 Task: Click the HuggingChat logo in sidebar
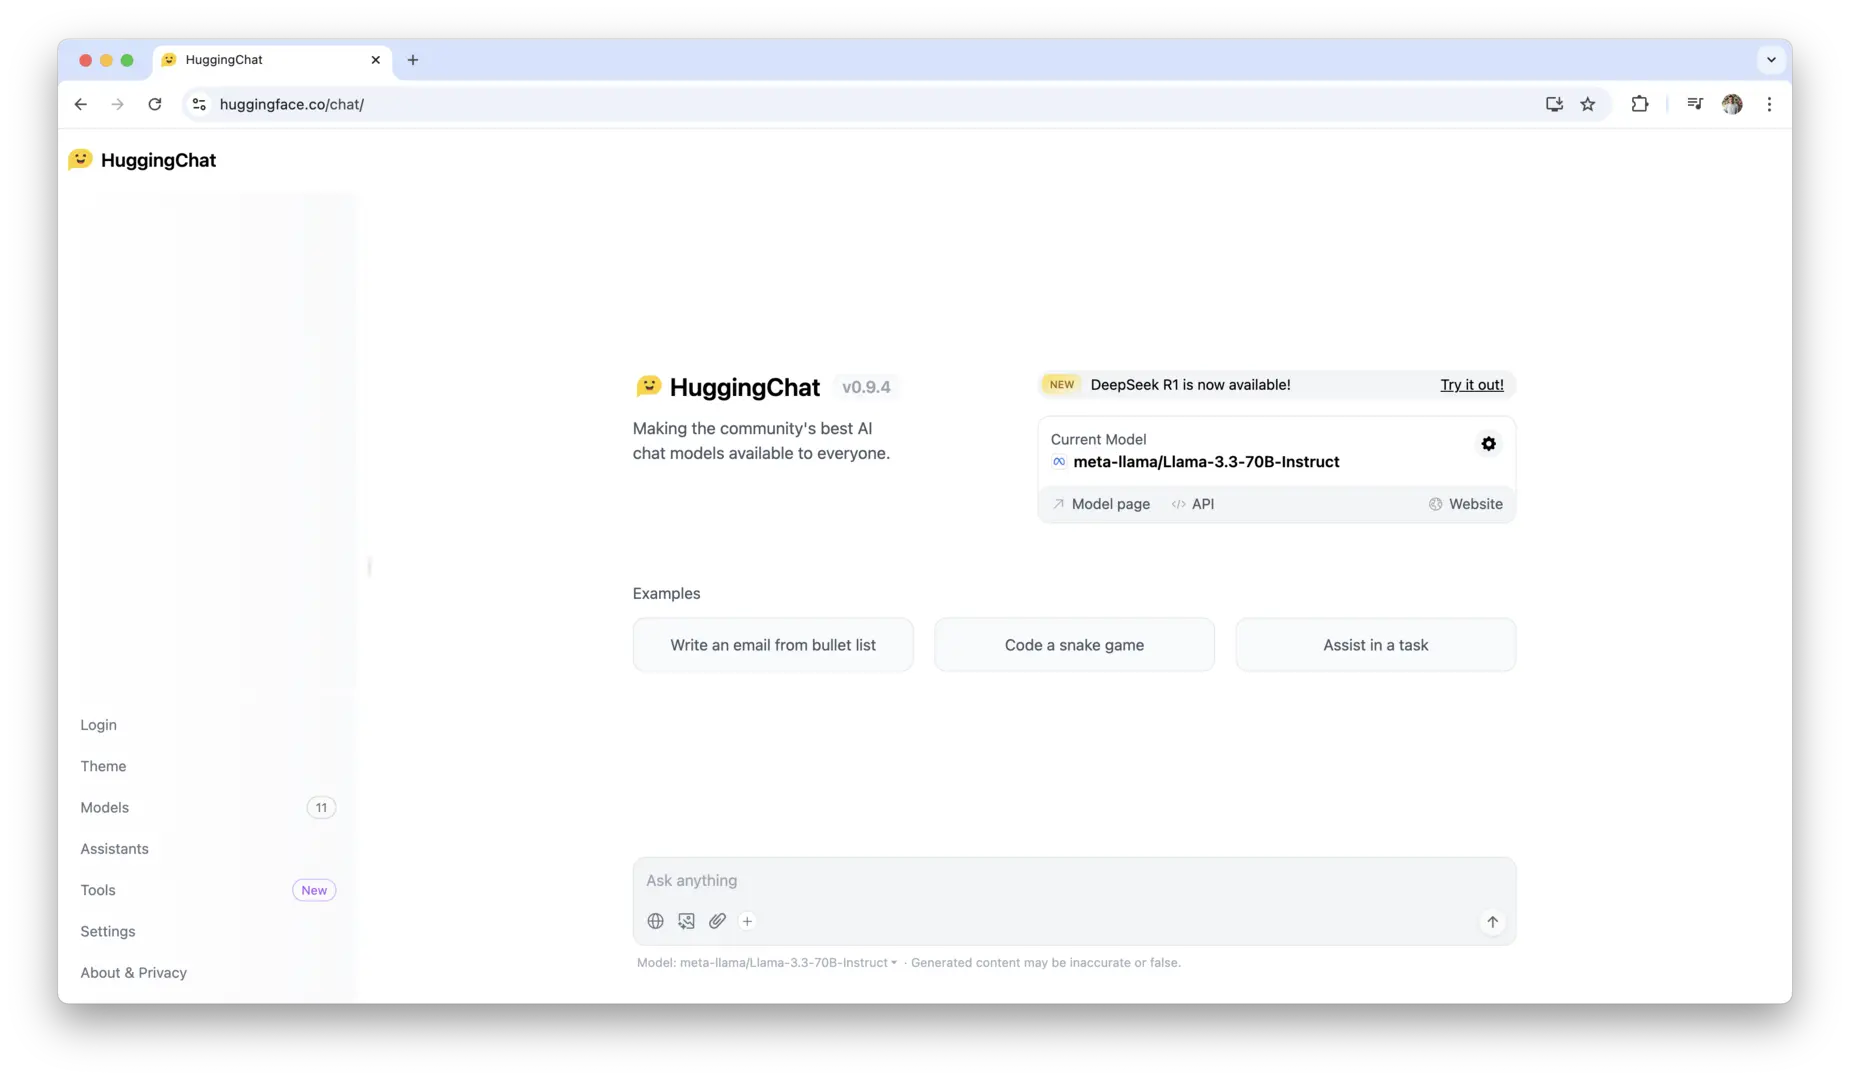[142, 160]
